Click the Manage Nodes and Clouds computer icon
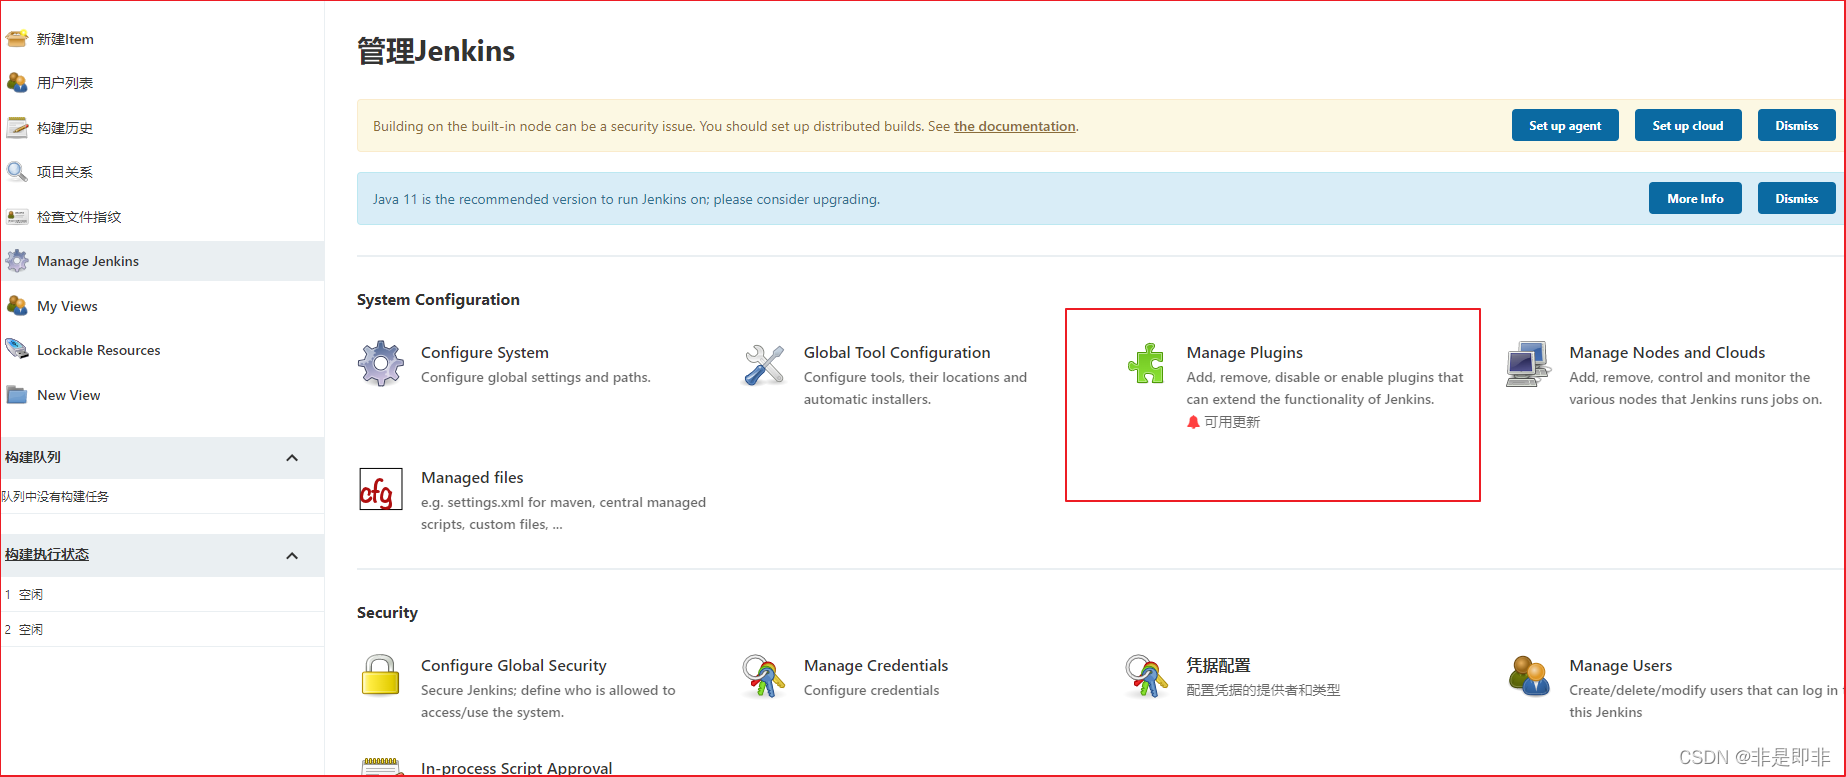This screenshot has width=1846, height=777. [x=1529, y=364]
